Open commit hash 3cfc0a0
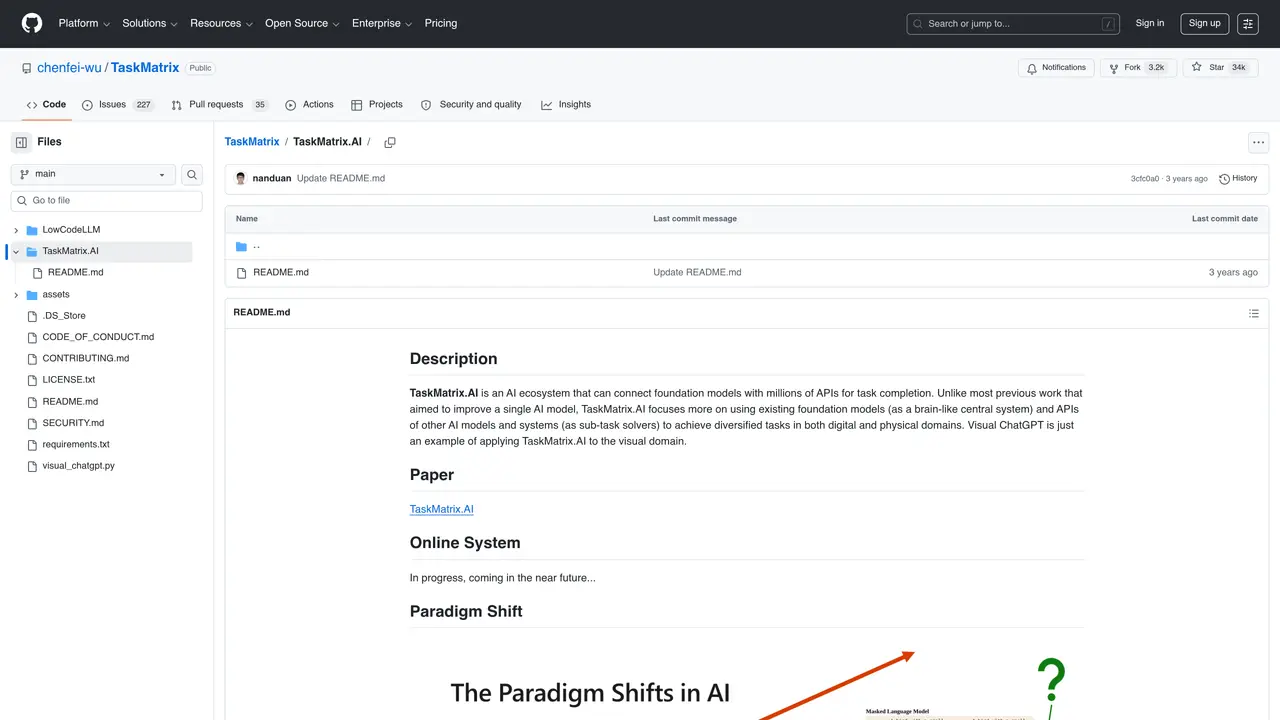This screenshot has width=1280, height=720. click(x=1145, y=179)
